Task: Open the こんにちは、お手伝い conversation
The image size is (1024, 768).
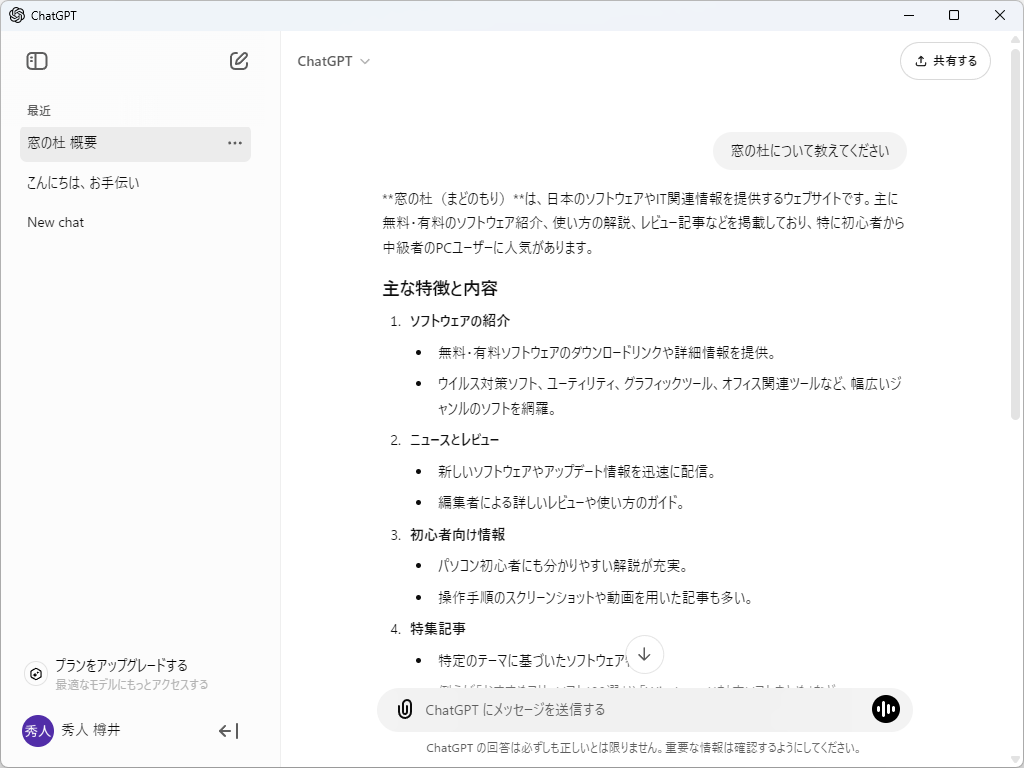Action: pyautogui.click(x=82, y=183)
